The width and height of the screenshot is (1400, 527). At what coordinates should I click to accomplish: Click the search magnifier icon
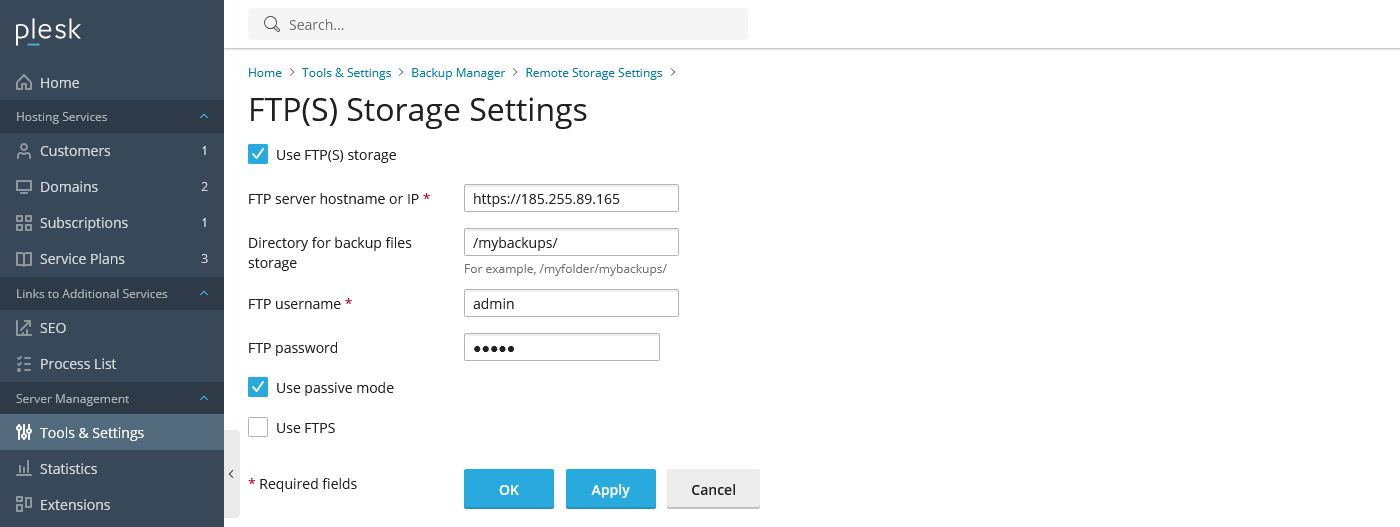(271, 24)
